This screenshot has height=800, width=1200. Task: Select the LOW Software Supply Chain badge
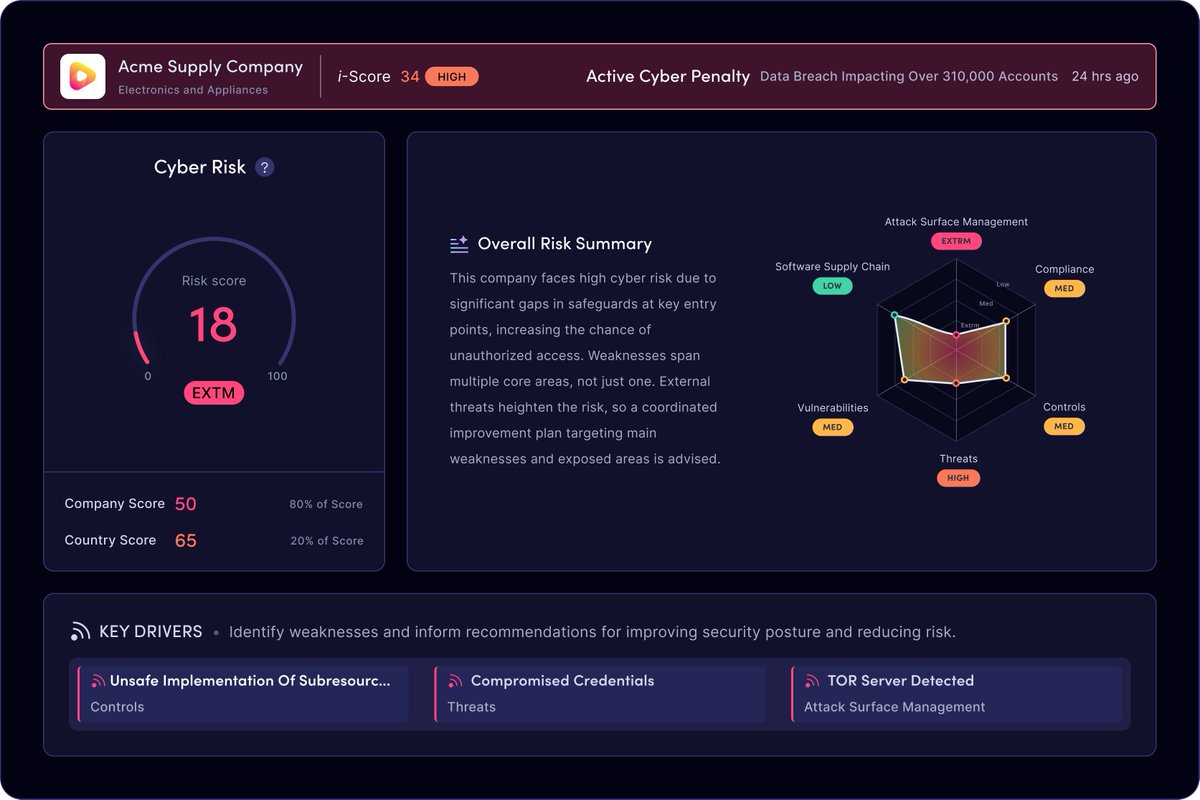pyautogui.click(x=832, y=286)
